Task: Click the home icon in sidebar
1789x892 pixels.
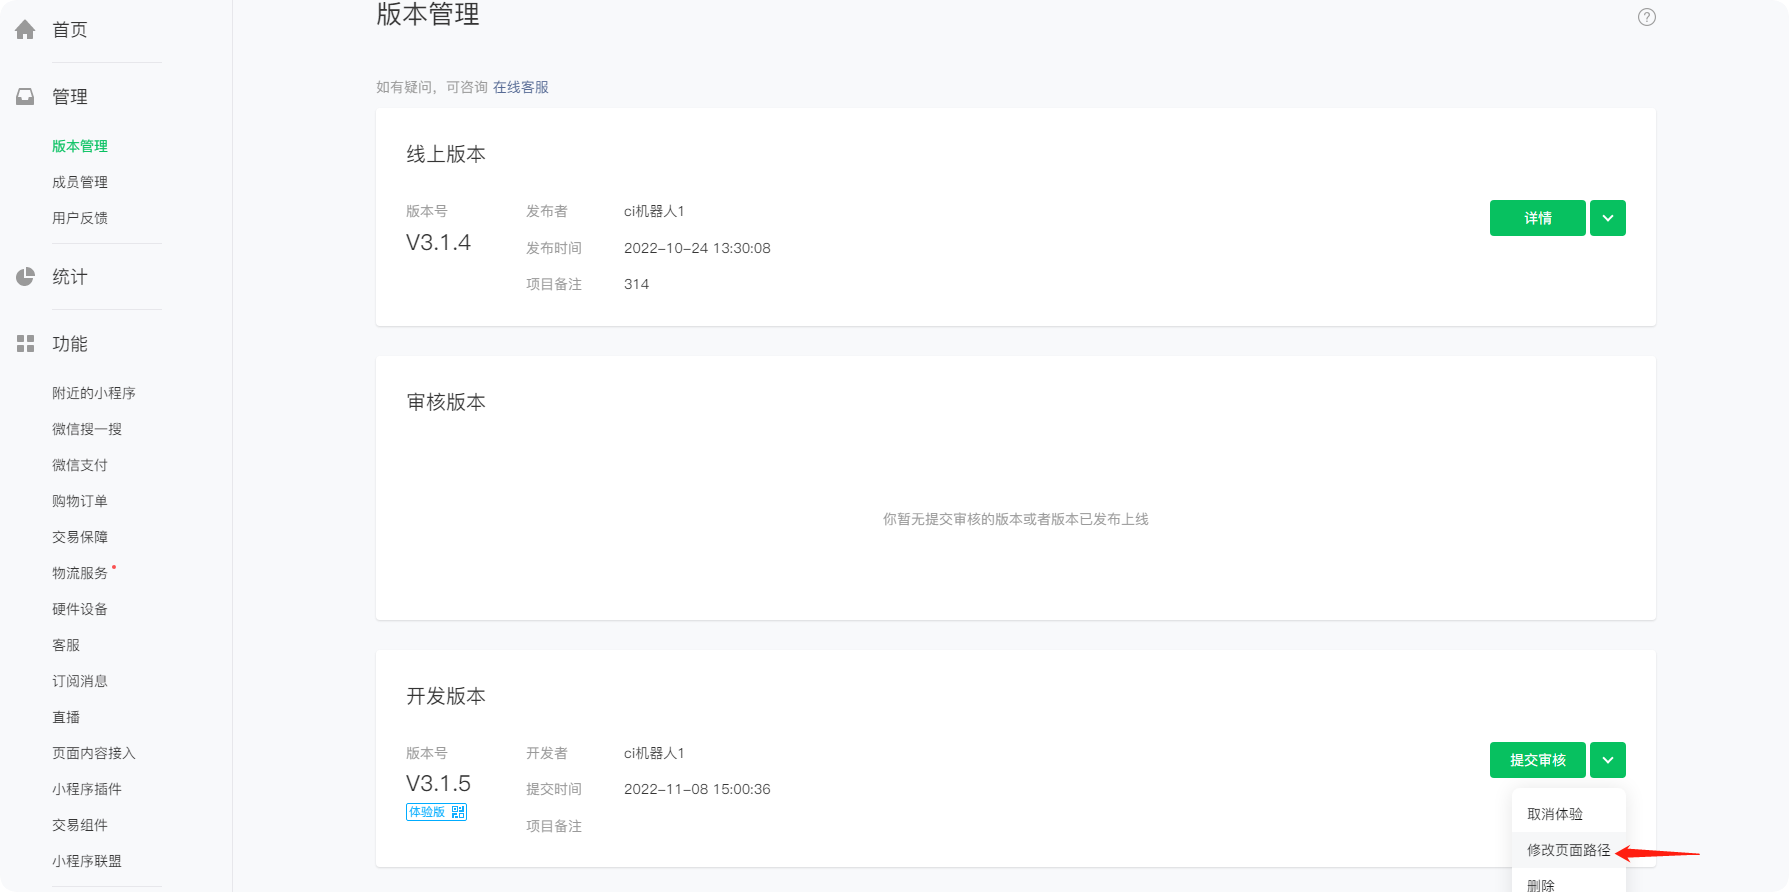Action: (x=25, y=30)
